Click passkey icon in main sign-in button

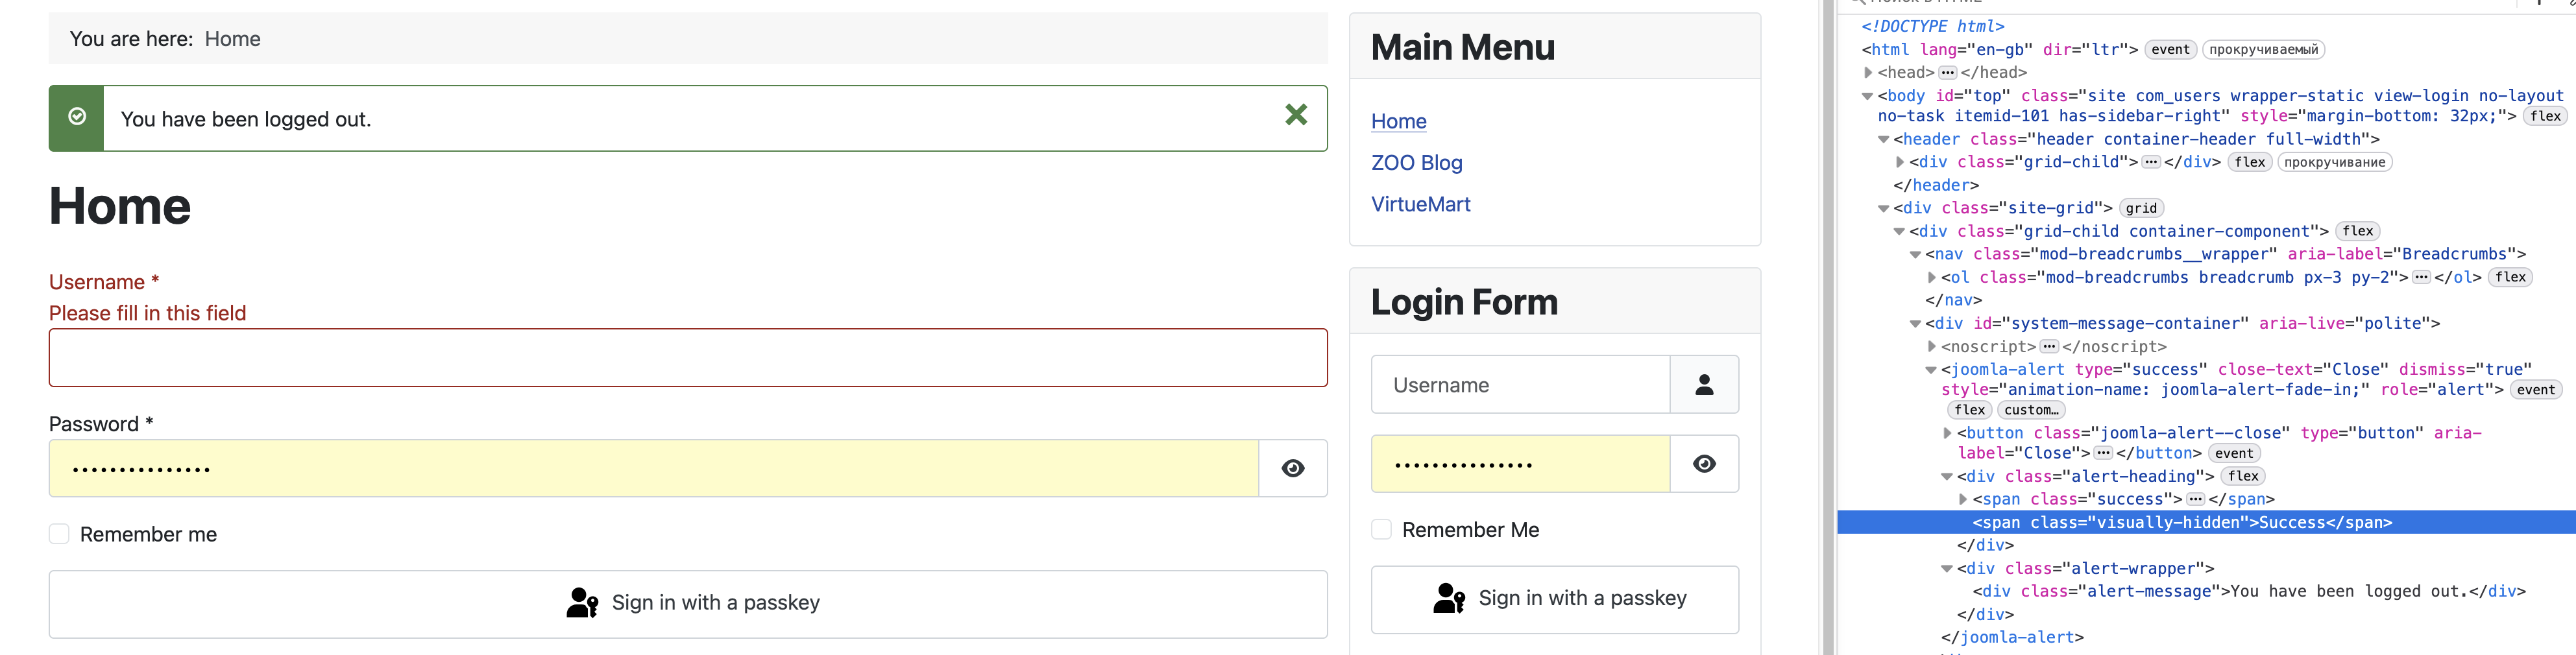[x=582, y=603]
